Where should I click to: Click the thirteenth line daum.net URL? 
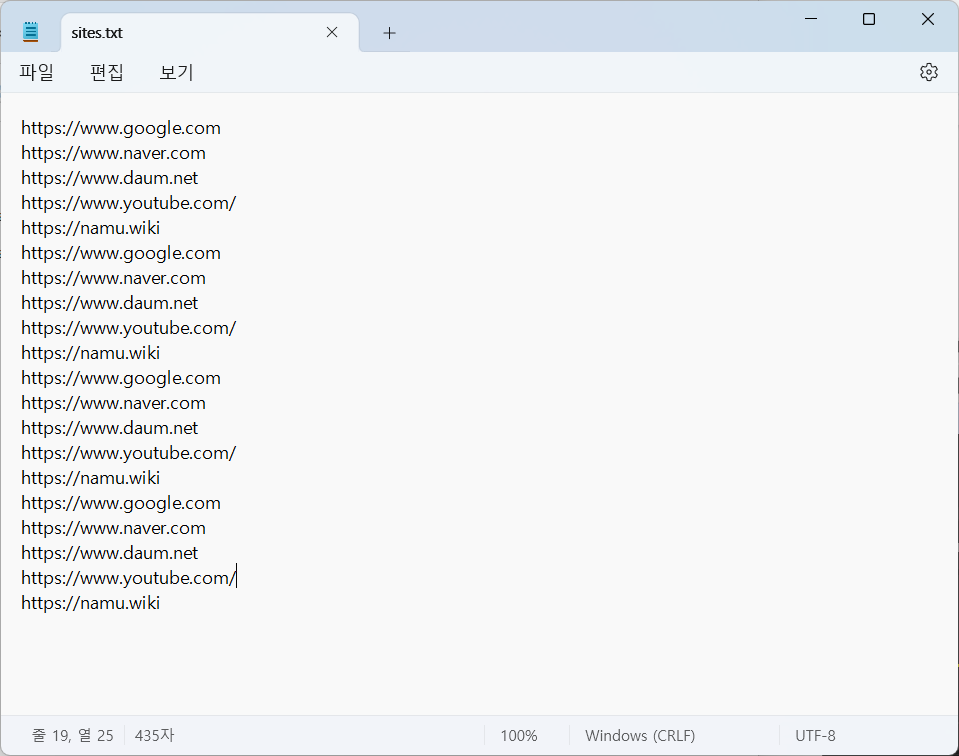109,429
